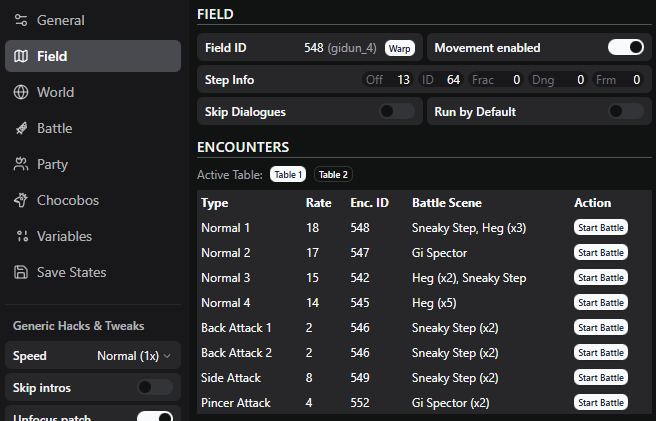
Task: Click the Pincer Attack type label
Action: pyautogui.click(x=236, y=403)
